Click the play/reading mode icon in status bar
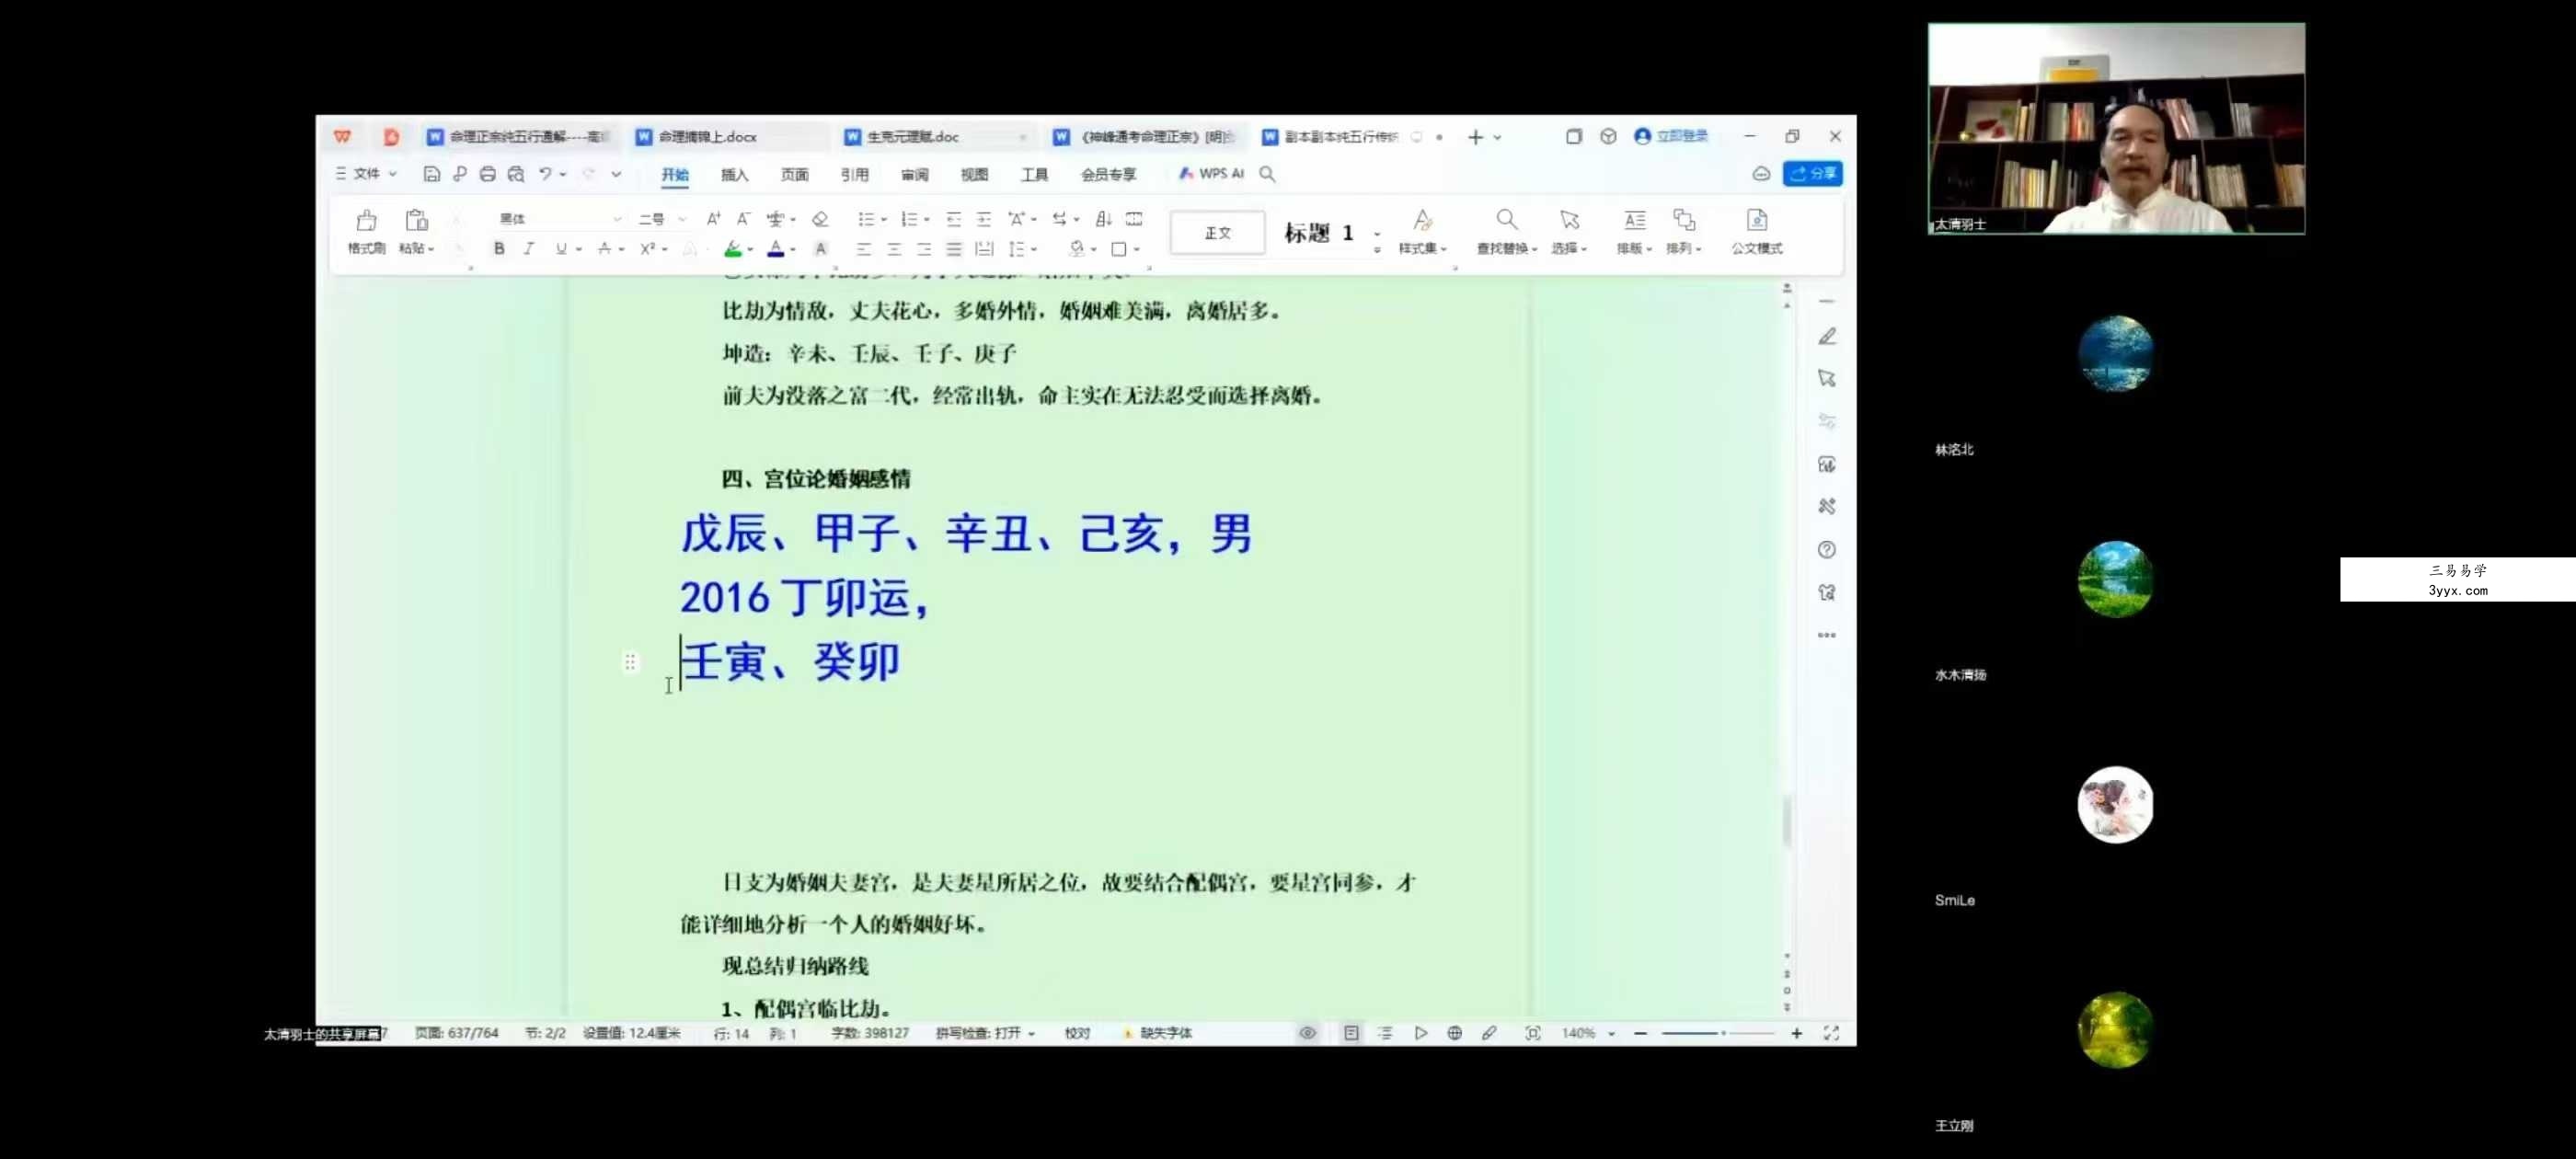 click(x=1421, y=1033)
